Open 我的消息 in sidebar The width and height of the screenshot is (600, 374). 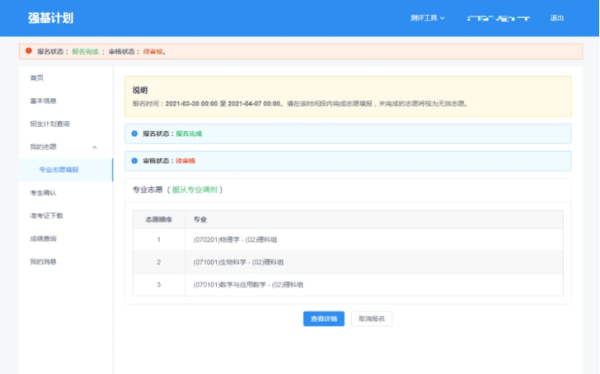coord(43,261)
